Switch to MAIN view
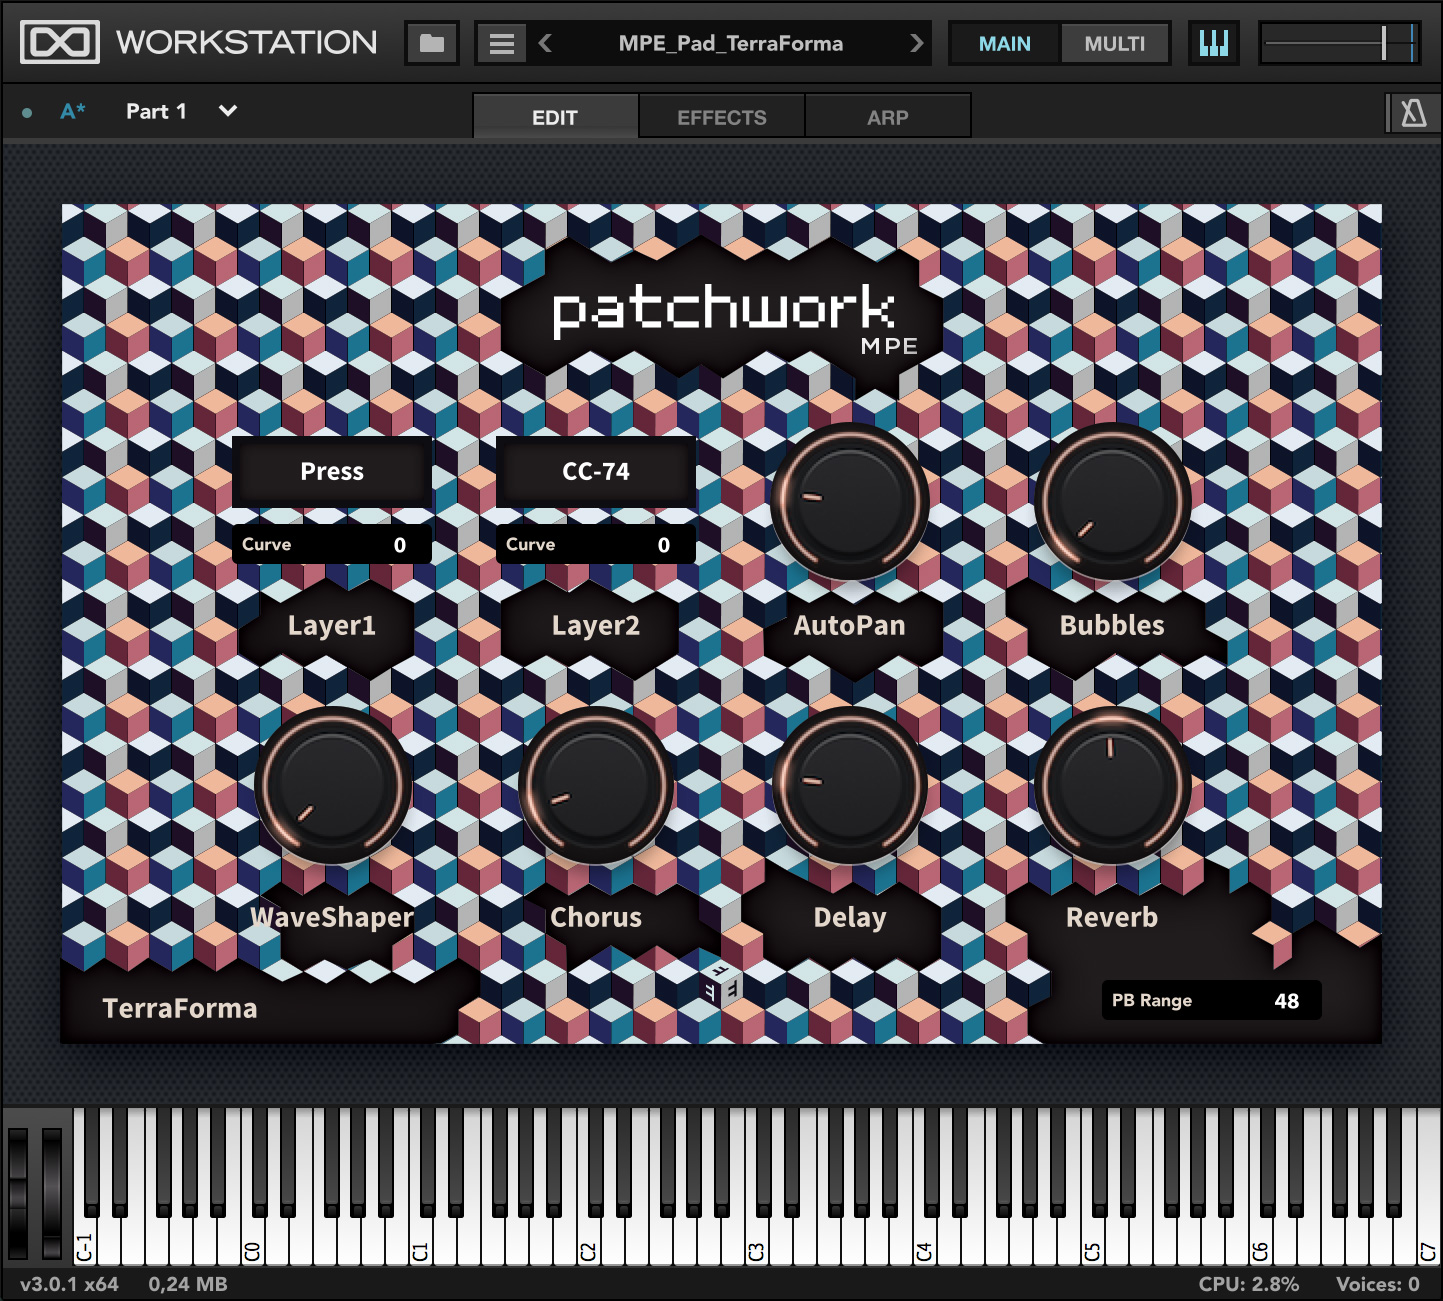1443x1301 pixels. point(1004,44)
